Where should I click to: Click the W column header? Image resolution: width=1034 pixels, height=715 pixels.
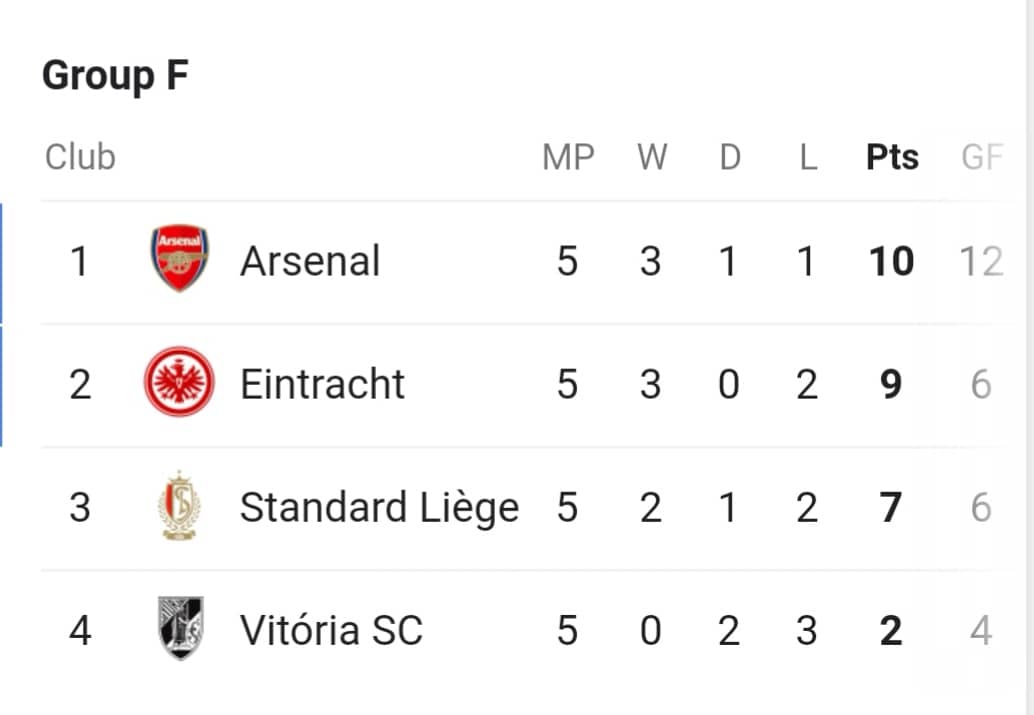click(x=652, y=157)
